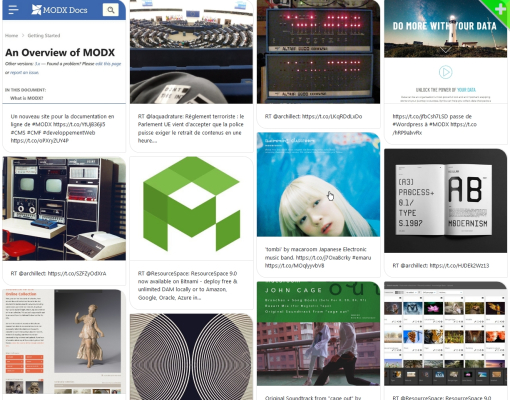Click the https://t.co/HJDEk2Wz13 link
Screen dimensions: 510x400
[x=459, y=266]
